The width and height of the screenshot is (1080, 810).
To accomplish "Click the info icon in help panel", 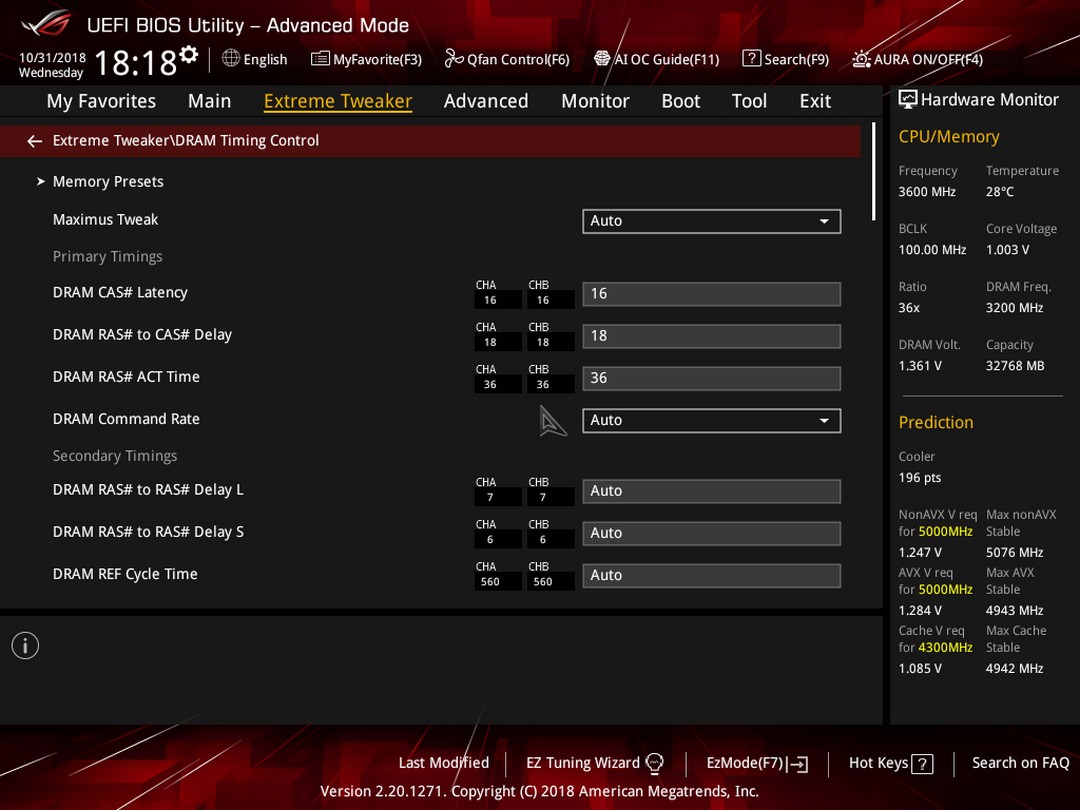I will (25, 645).
